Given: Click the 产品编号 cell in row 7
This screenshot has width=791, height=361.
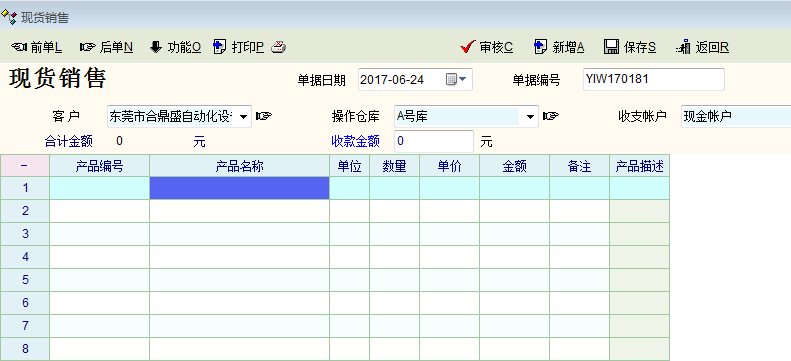Looking at the screenshot, I should click(x=99, y=326).
